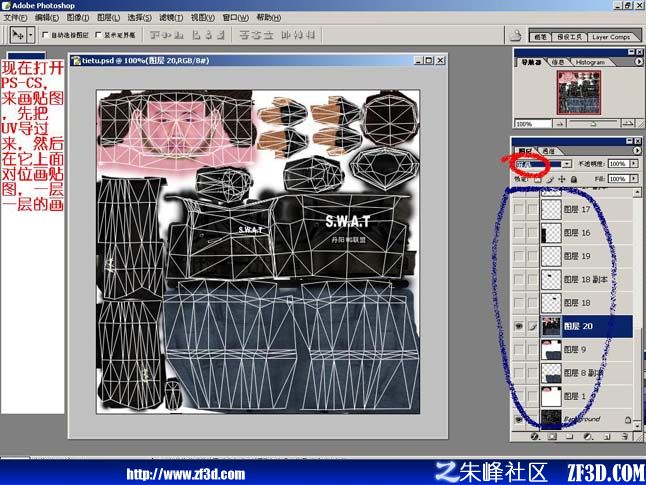This screenshot has width=646, height=485.
Task: Click the paintbrush indicator on 图层 20
Action: [x=532, y=326]
